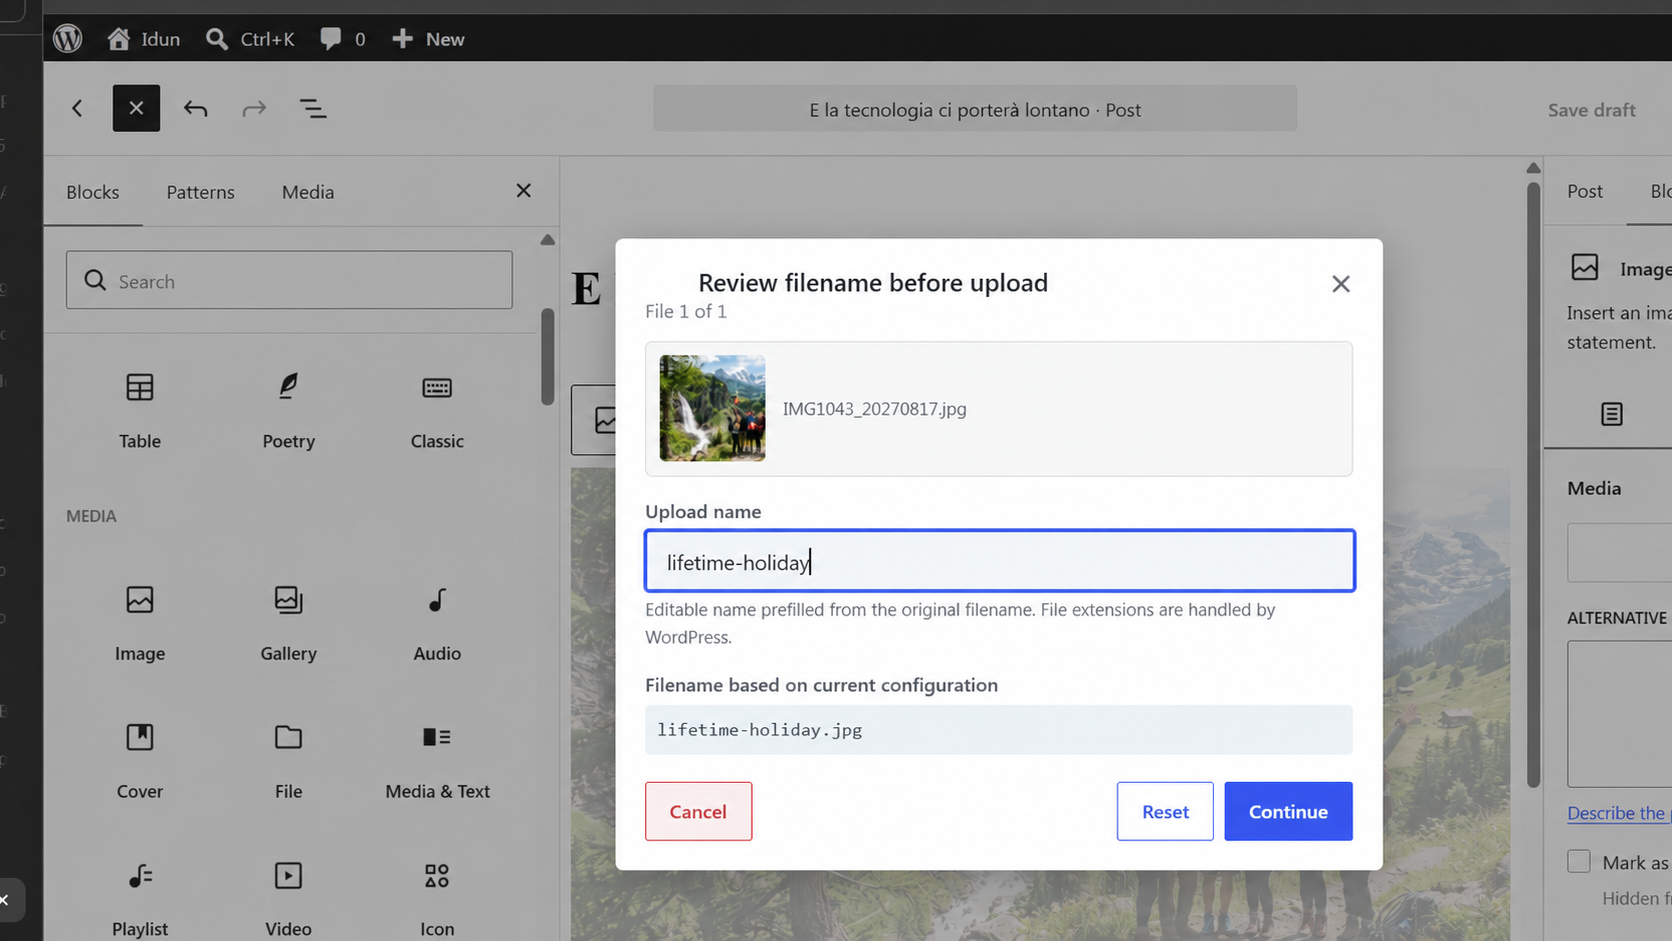Switch to the Blocks tab
This screenshot has height=941, width=1672.
coord(93,192)
